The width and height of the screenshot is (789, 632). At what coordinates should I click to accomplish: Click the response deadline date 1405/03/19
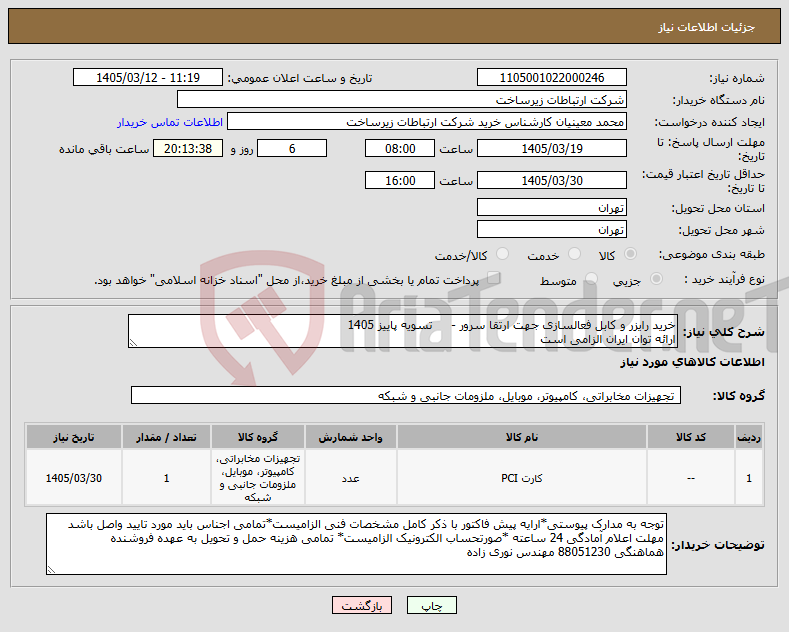[551, 148]
